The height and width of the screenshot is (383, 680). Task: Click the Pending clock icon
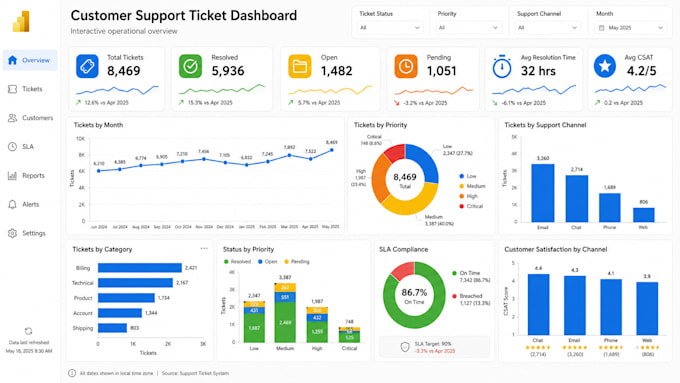406,66
